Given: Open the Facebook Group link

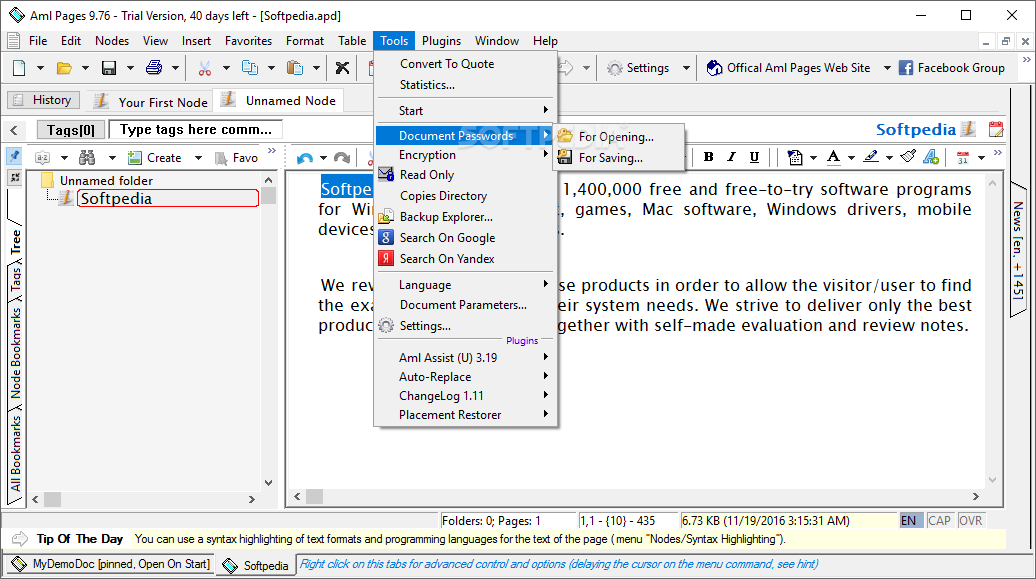Looking at the screenshot, I should [952, 67].
